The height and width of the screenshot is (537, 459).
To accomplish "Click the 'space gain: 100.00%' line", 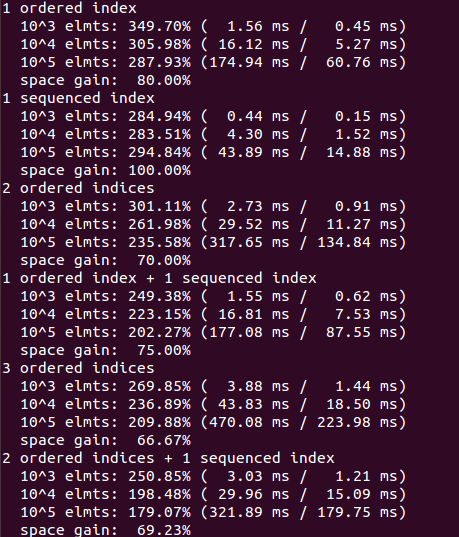I will [106, 171].
